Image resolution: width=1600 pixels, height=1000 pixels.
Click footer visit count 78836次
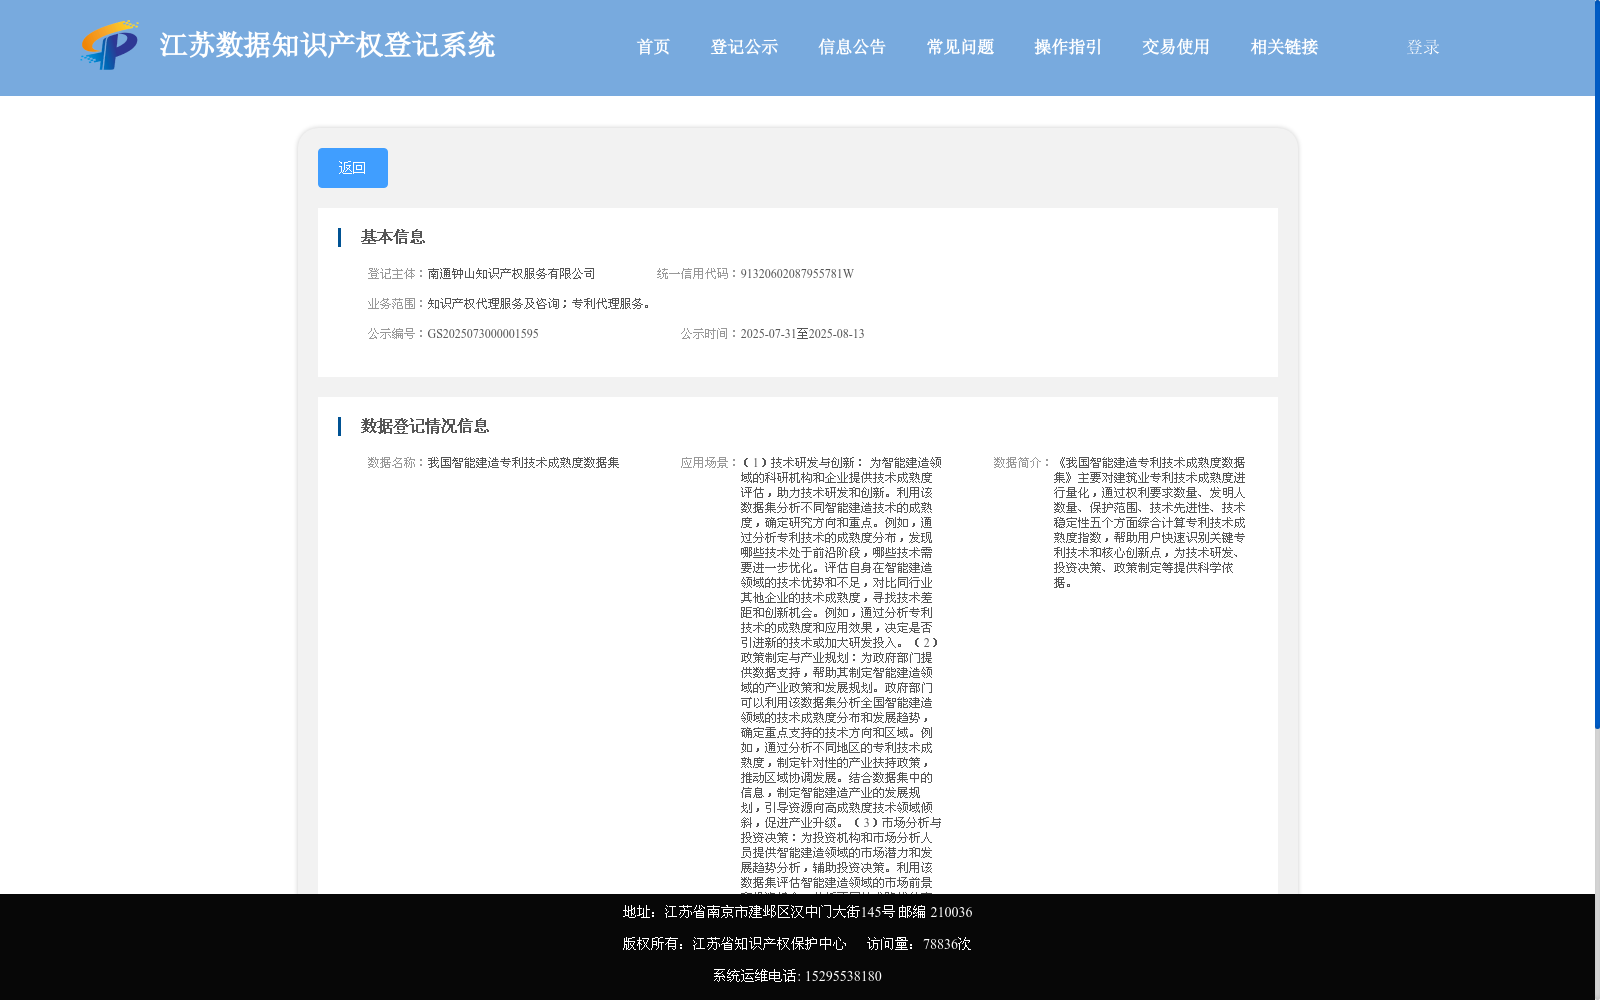tap(947, 944)
